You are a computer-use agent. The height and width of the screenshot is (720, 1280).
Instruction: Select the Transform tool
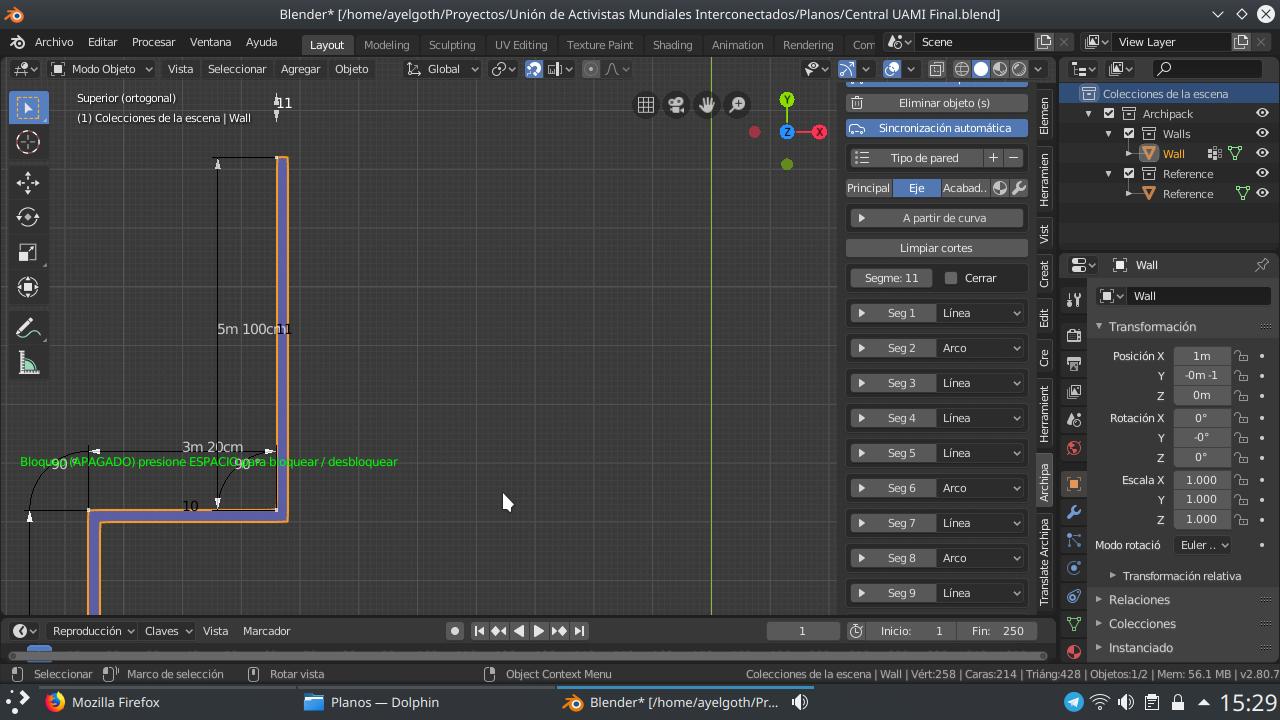(x=28, y=287)
